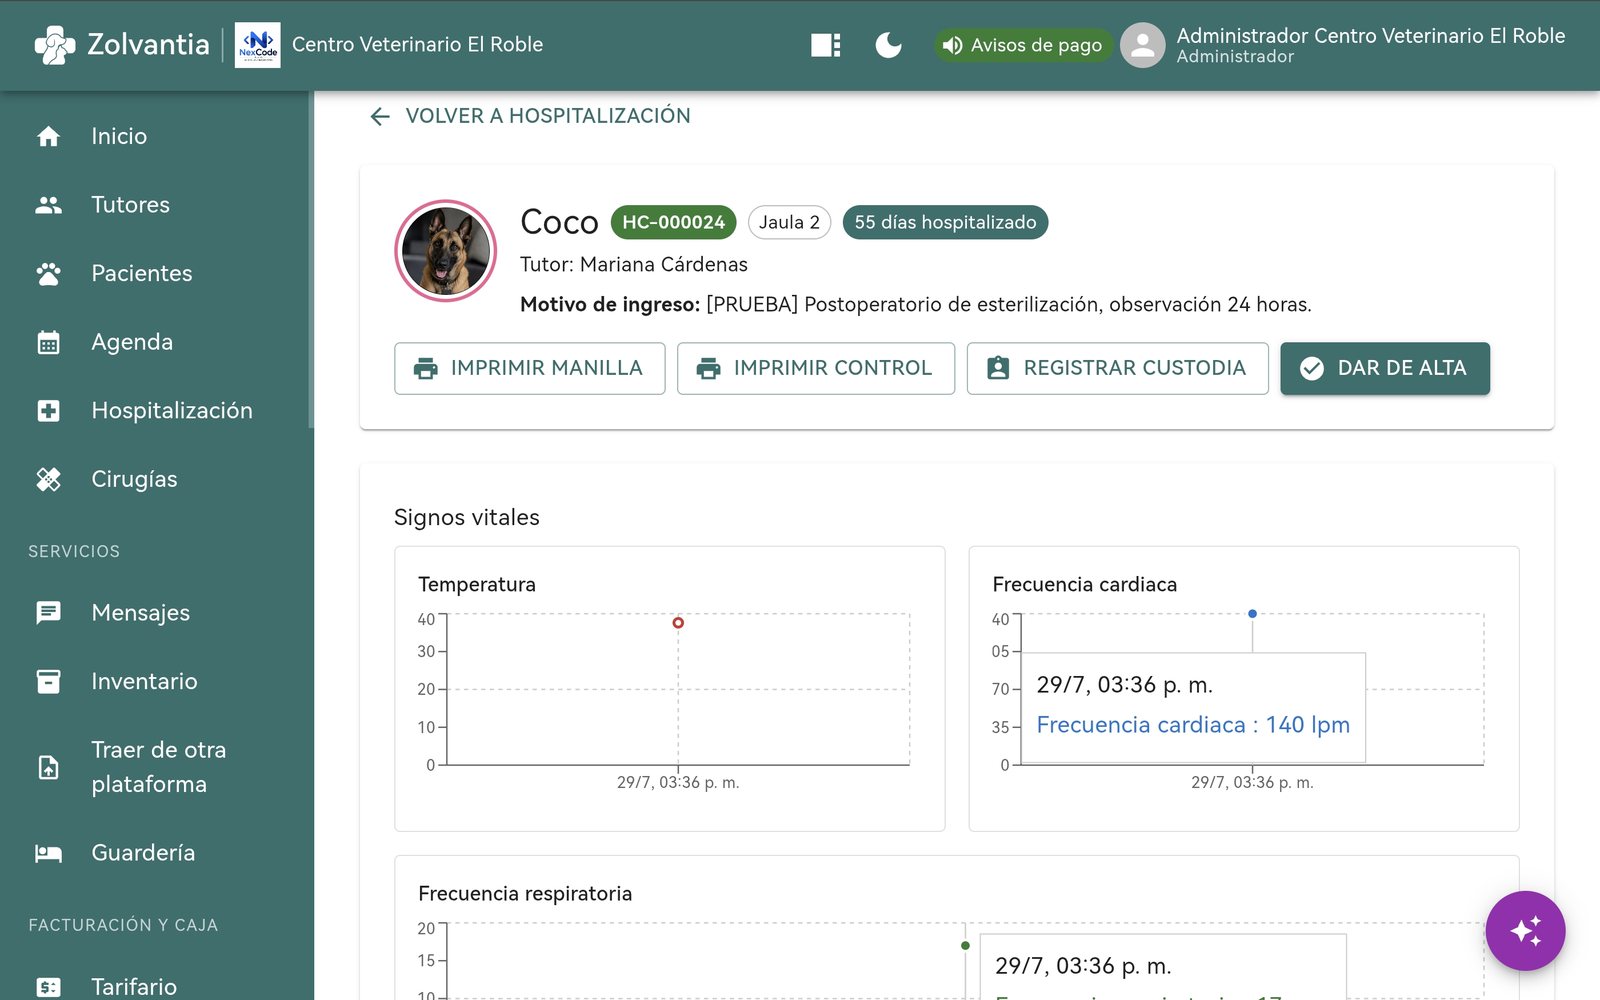1600x1000 pixels.
Task: Click the Frecuencia cardiaca : 140 lpm tooltip value
Action: point(1193,725)
